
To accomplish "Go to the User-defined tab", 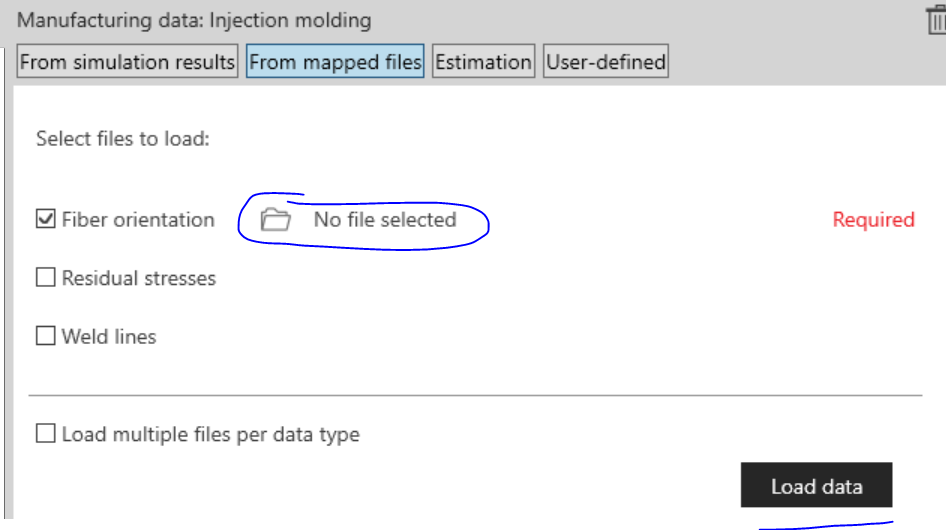I will (606, 61).
